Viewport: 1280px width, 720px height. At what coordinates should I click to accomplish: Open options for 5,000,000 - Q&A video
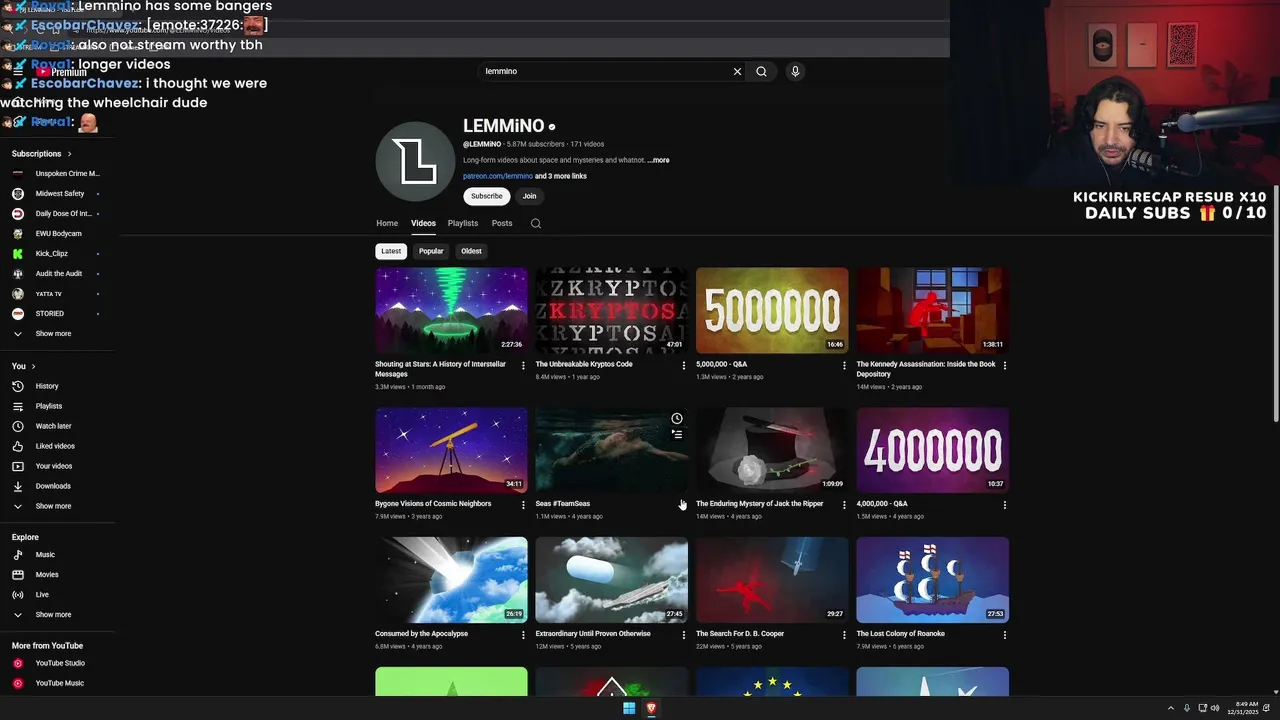844,365
